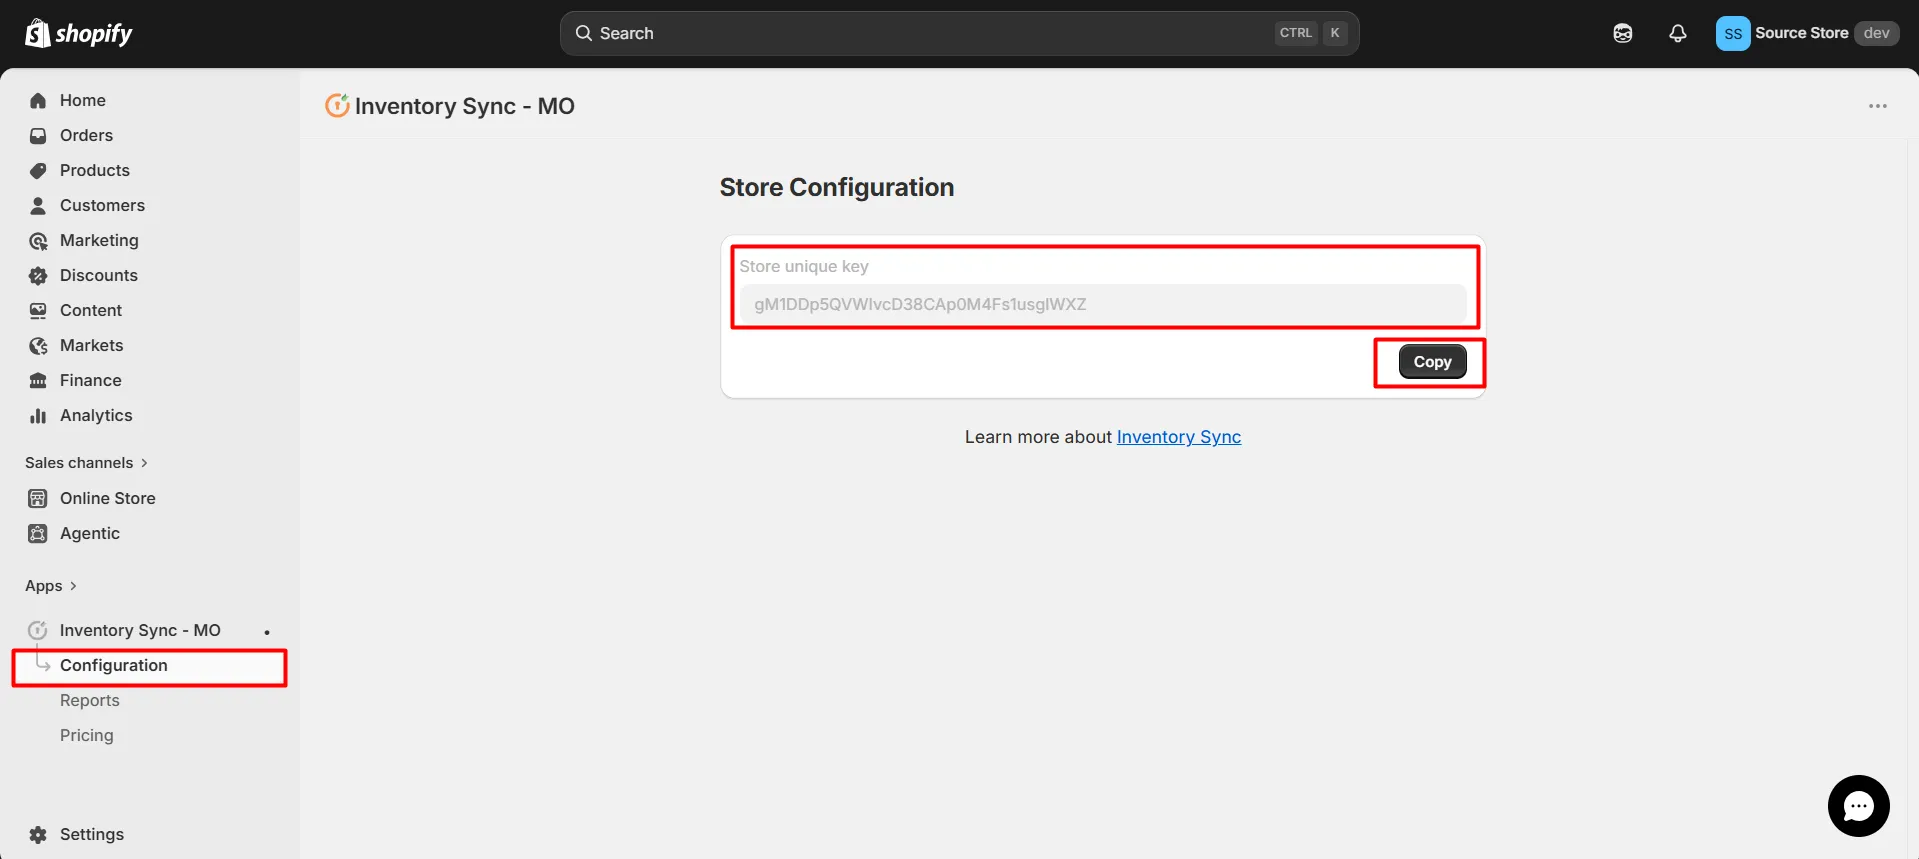The image size is (1919, 859).
Task: Click the CTRL shortcut key badge
Action: [x=1296, y=33]
